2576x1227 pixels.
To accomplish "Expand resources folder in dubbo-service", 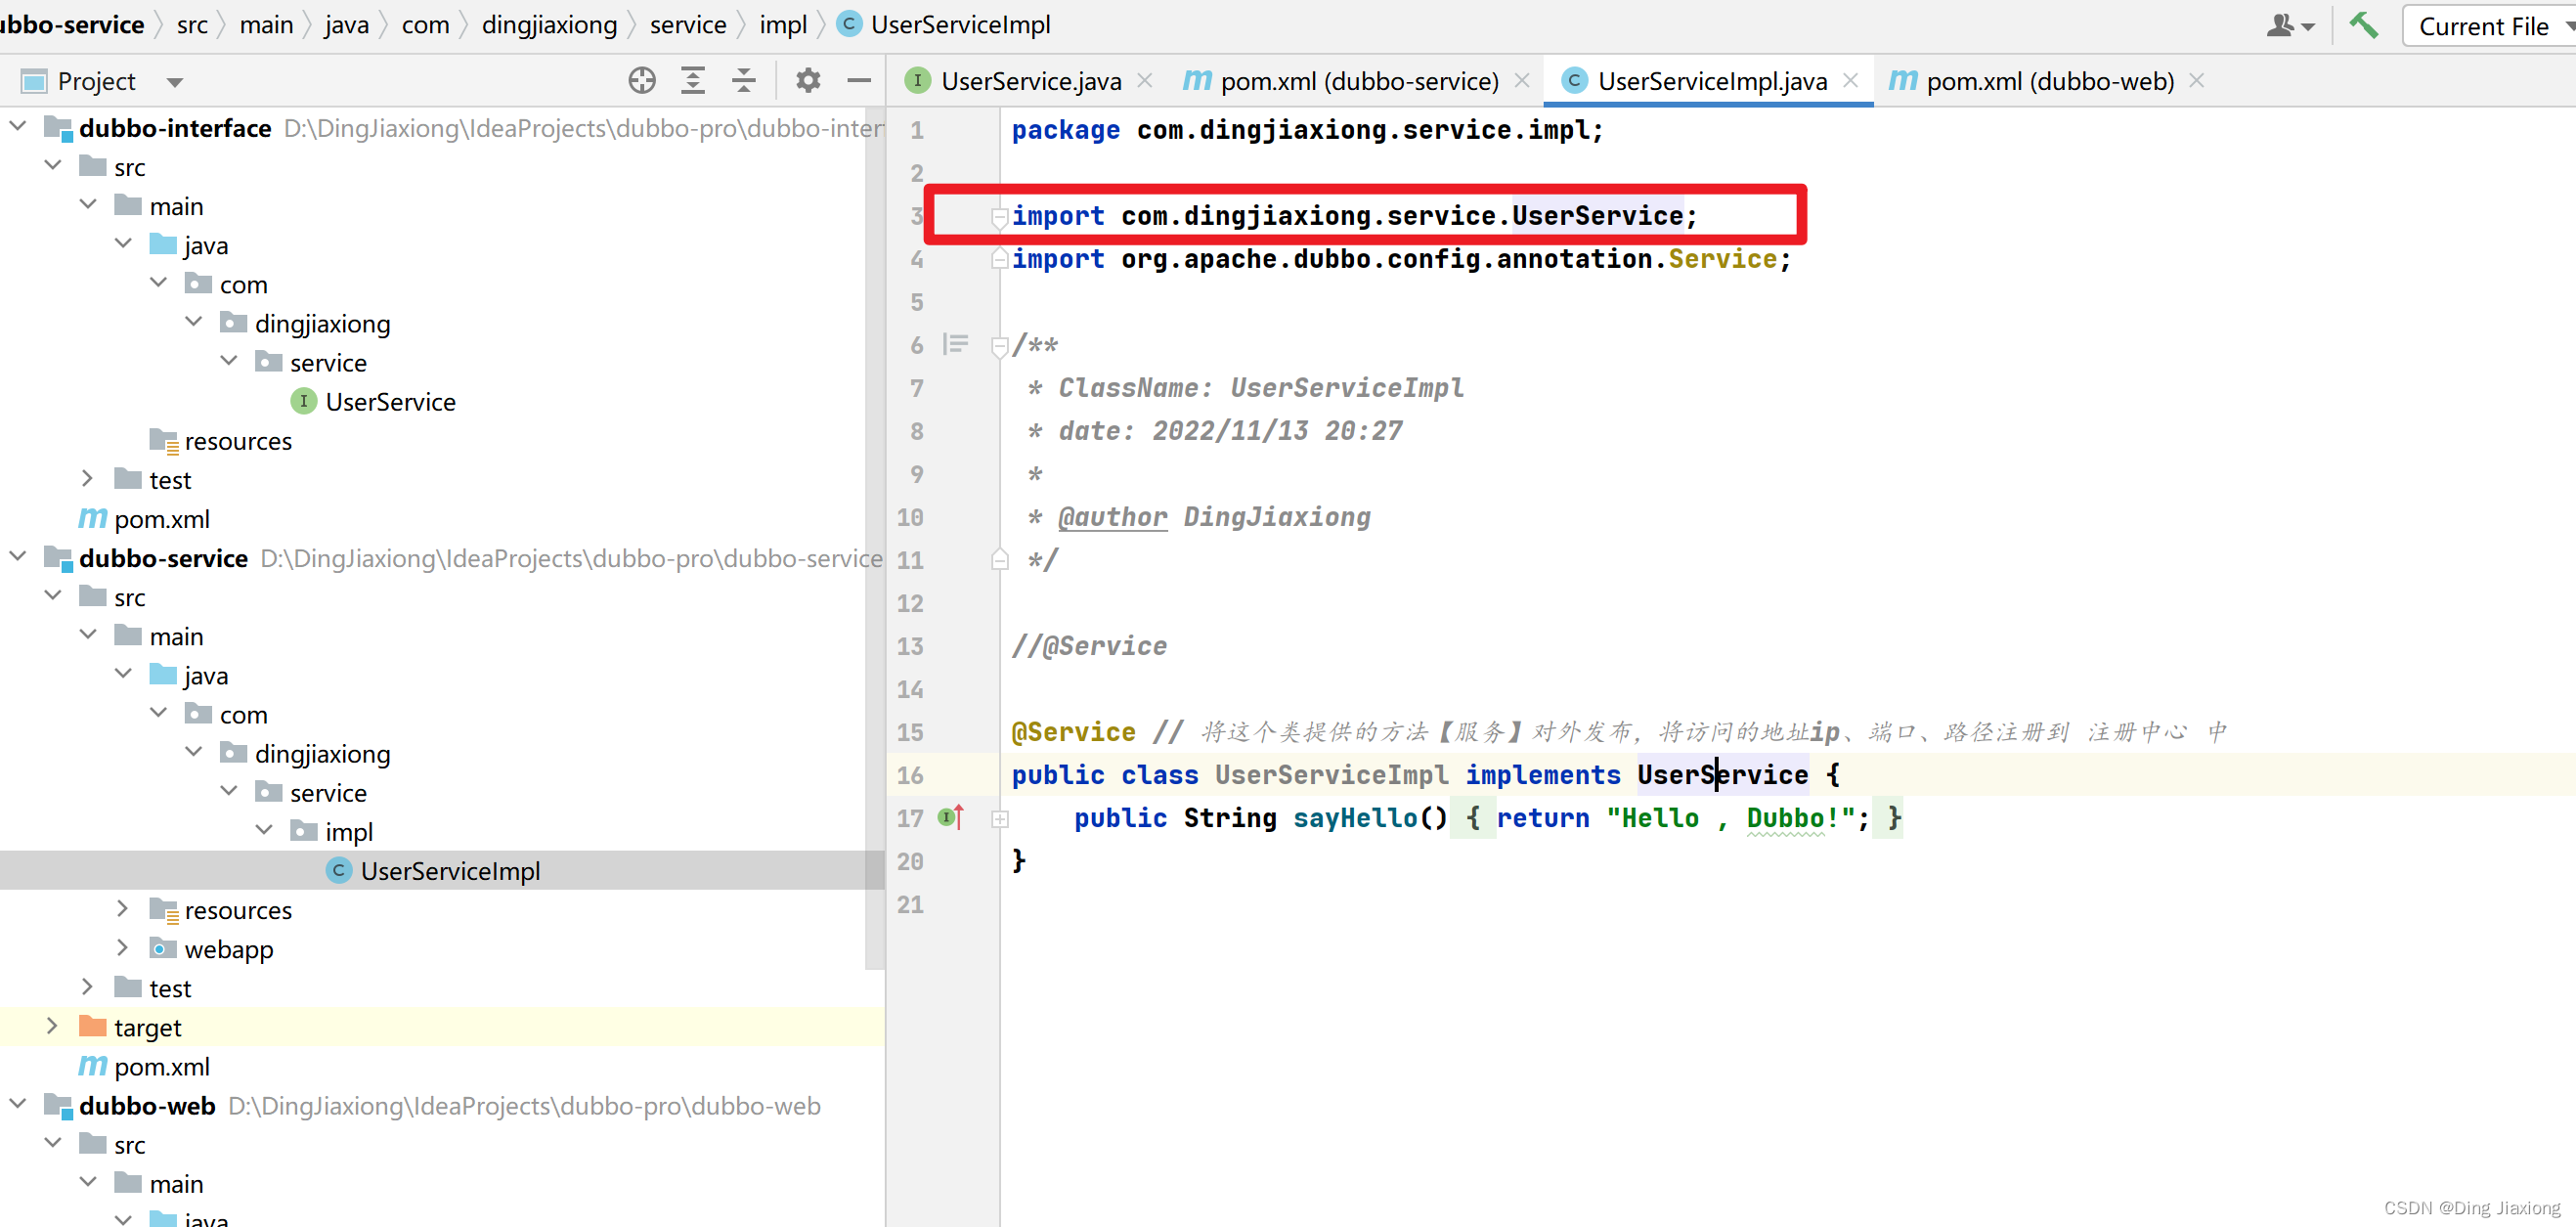I will click(123, 909).
